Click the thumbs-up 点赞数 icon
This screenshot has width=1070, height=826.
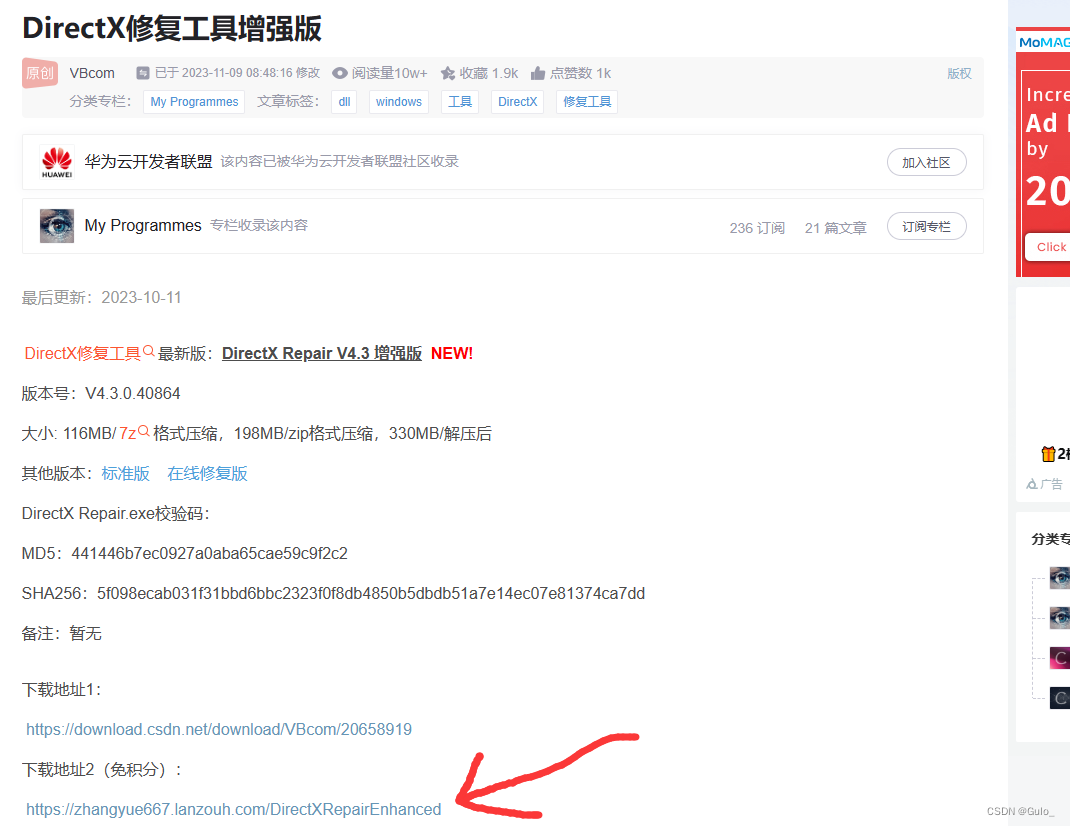pyautogui.click(x=538, y=73)
